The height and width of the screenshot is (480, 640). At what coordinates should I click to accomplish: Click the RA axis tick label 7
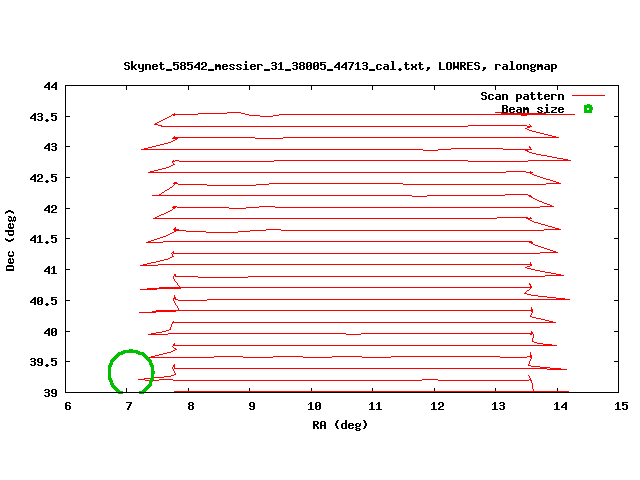coord(129,406)
